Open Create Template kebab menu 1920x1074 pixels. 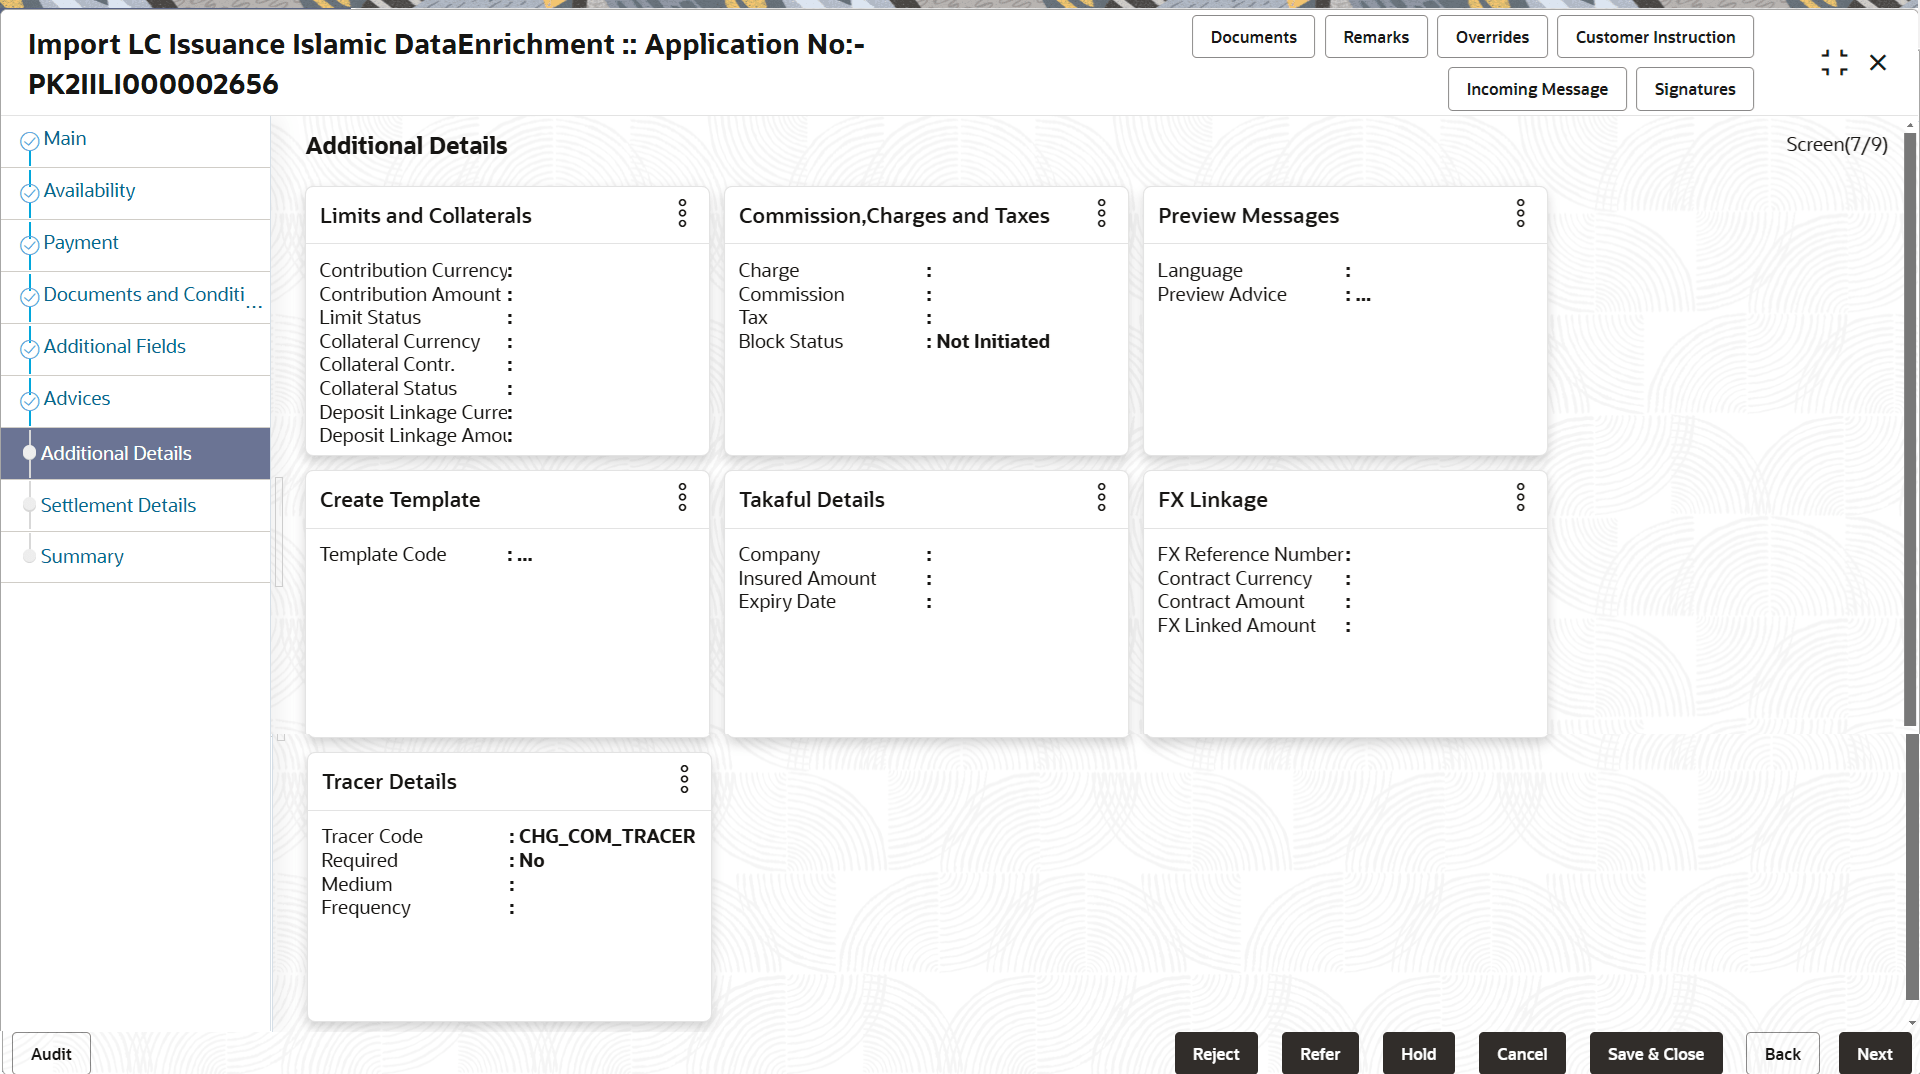tap(683, 497)
